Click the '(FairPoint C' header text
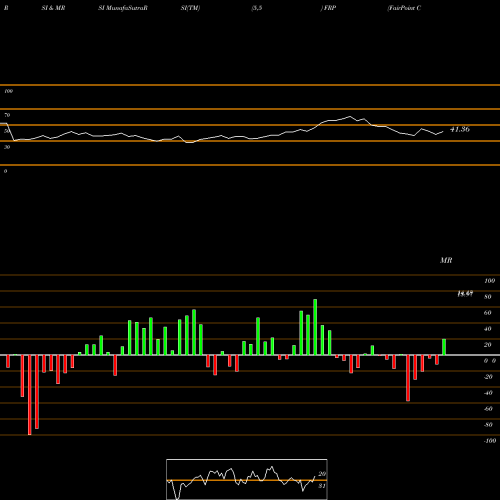This screenshot has width=500, height=500. pos(404,8)
